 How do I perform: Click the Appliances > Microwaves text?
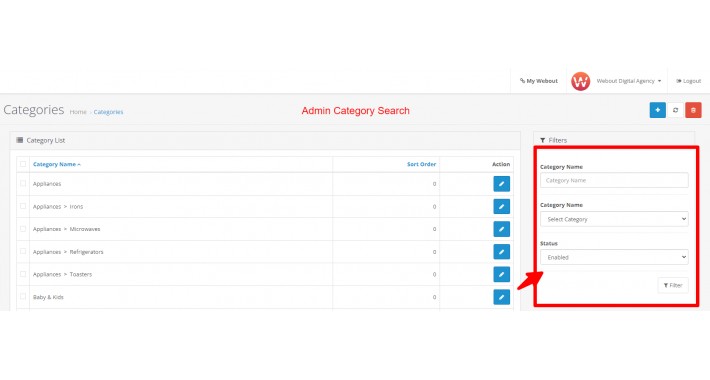point(67,229)
